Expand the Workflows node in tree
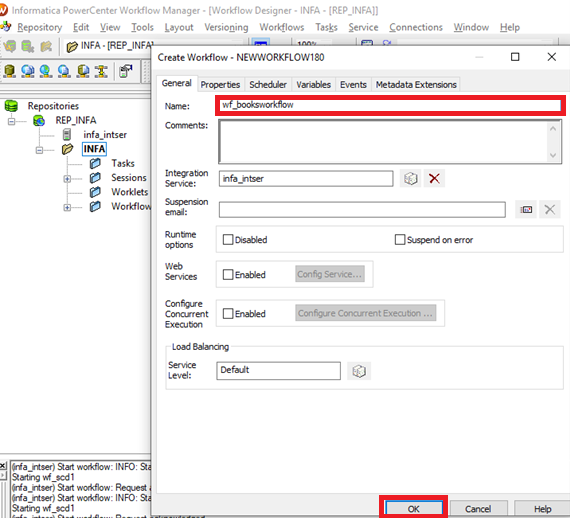The height and width of the screenshot is (518, 570). (67, 207)
